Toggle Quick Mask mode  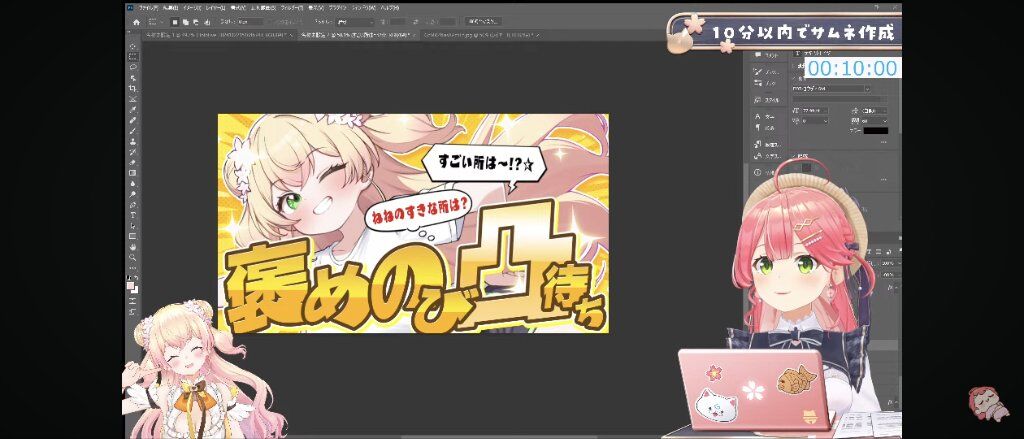coord(133,301)
